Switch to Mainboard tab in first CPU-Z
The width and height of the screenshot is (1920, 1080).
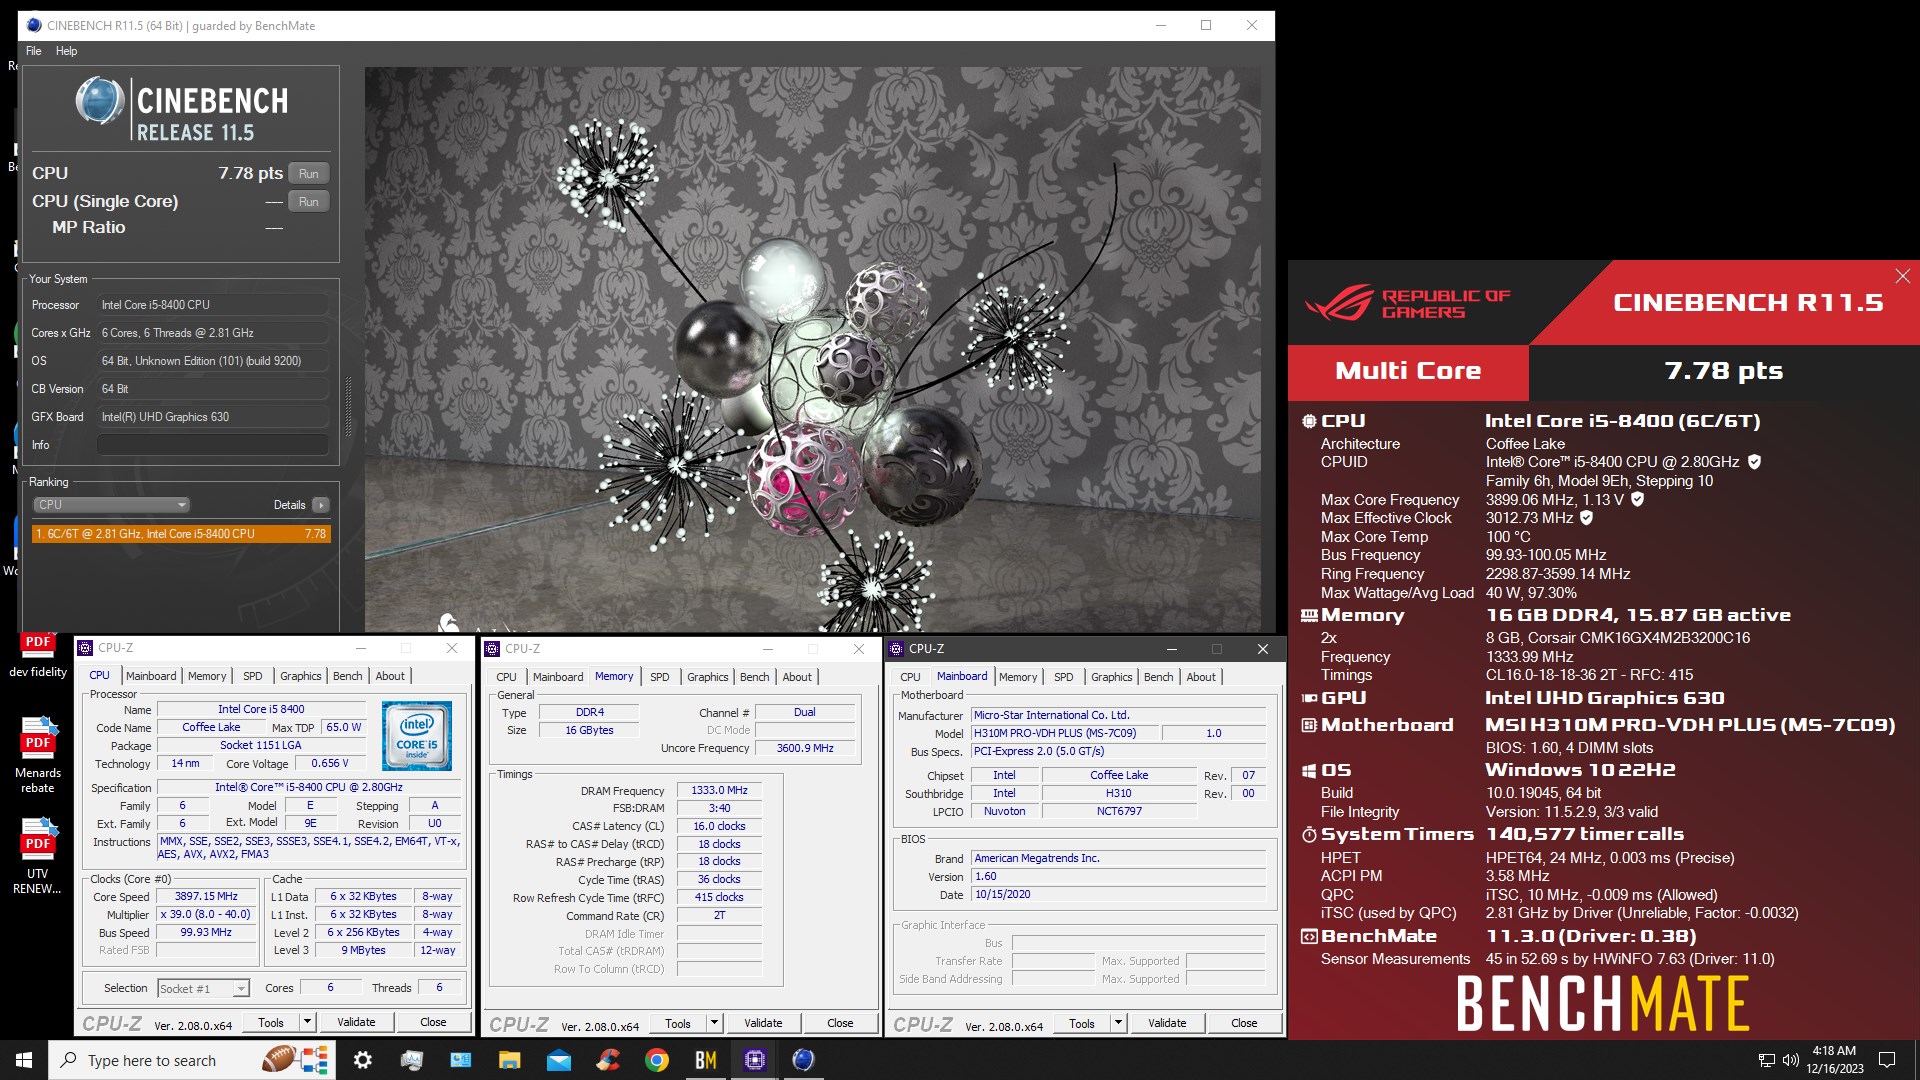151,676
